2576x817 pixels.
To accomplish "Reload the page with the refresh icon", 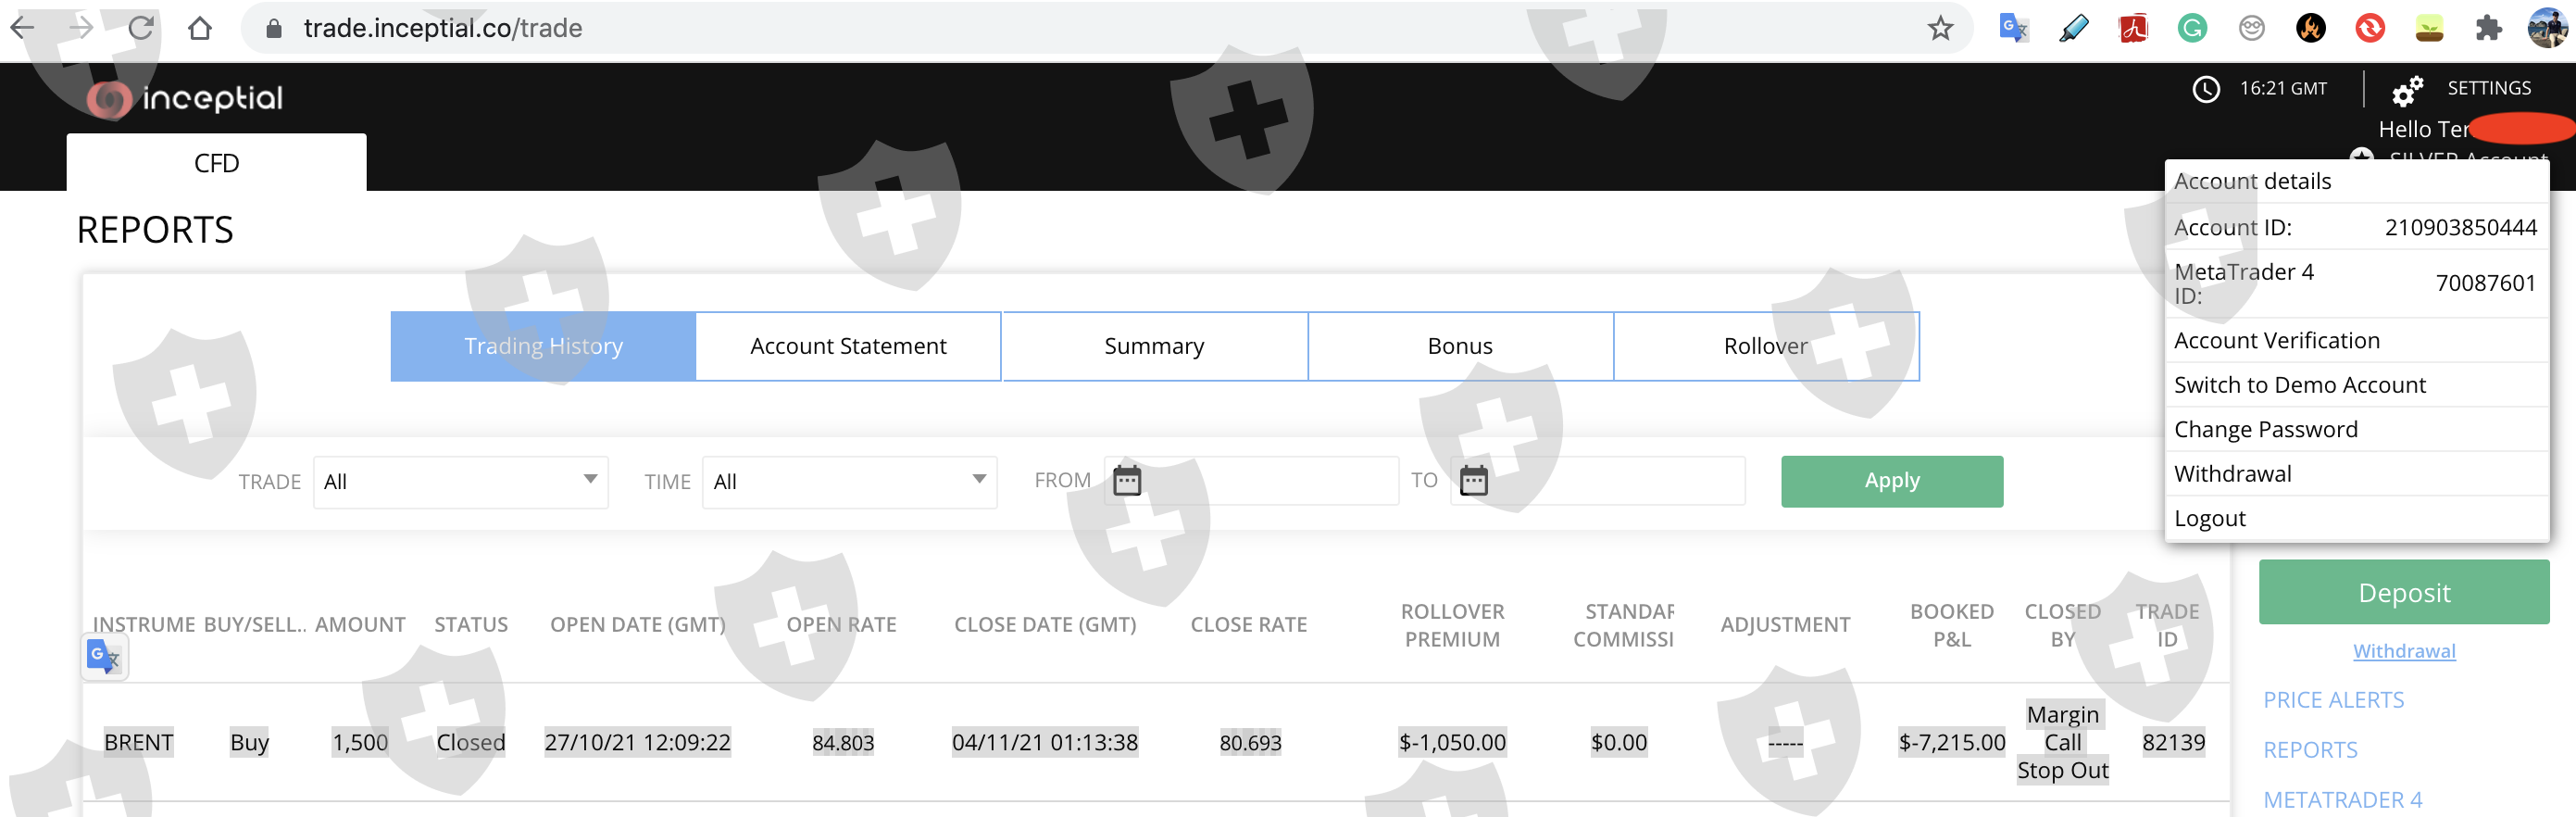I will [141, 28].
